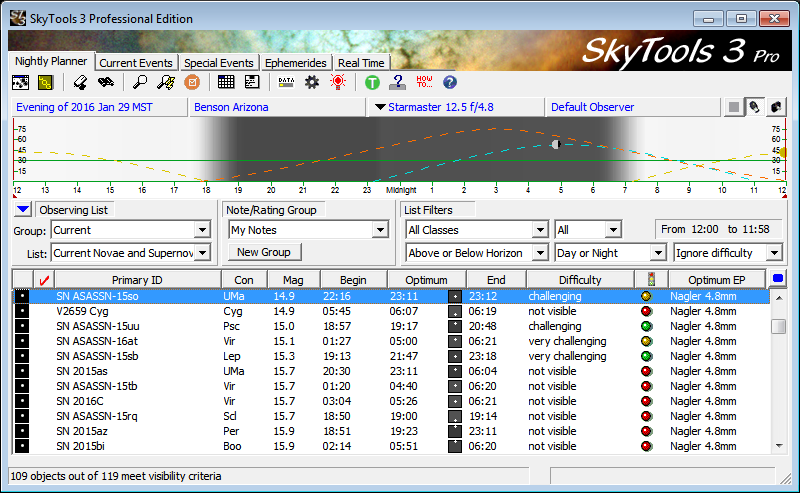Click the New Group button

pos(263,253)
